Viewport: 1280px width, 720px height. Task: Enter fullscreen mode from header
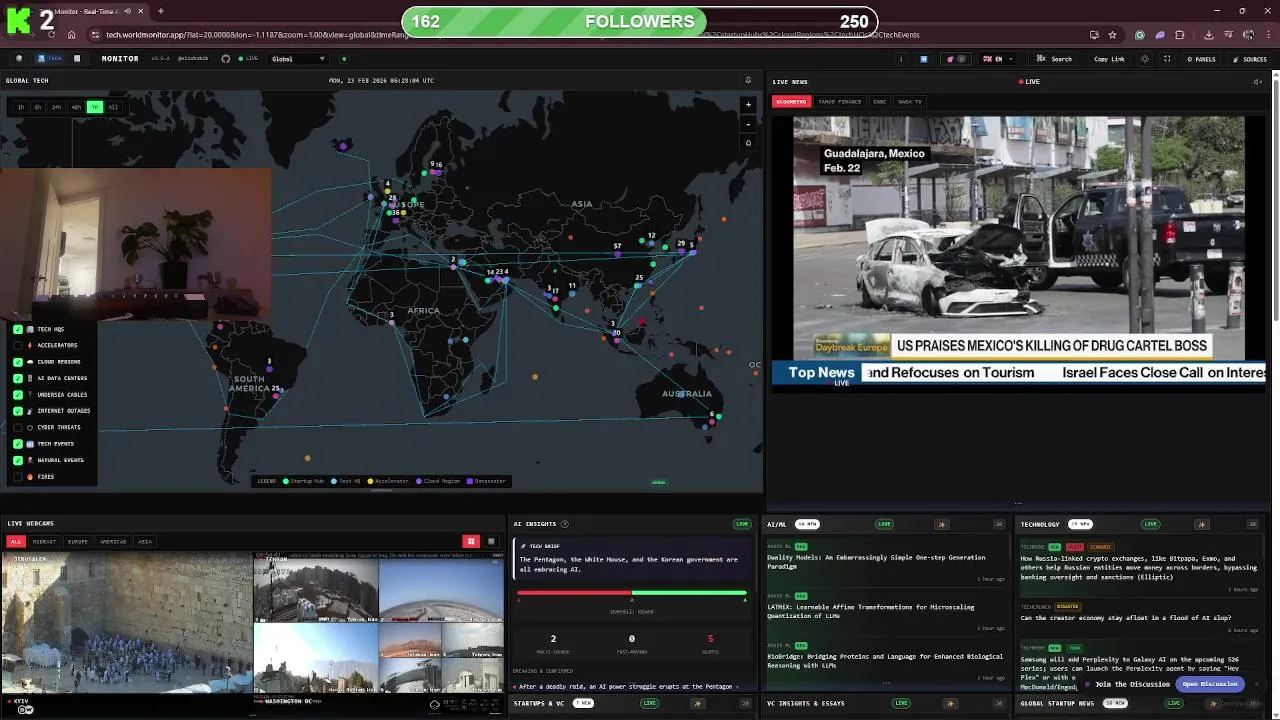pos(1167,59)
